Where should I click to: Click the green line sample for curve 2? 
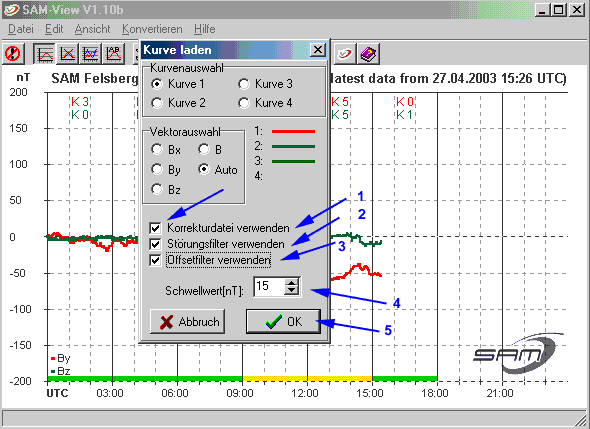pos(293,147)
